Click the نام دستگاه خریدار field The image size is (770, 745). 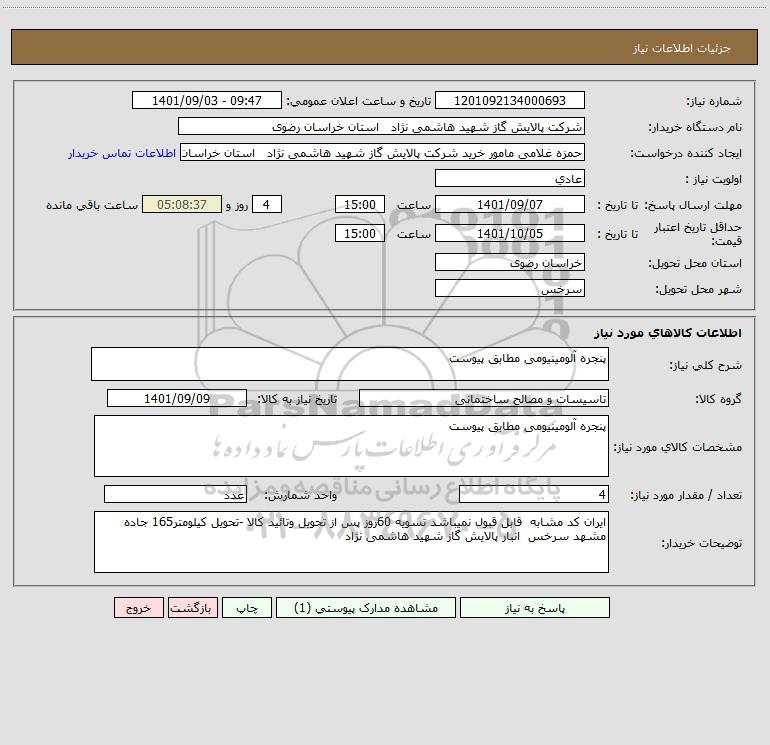click(381, 126)
